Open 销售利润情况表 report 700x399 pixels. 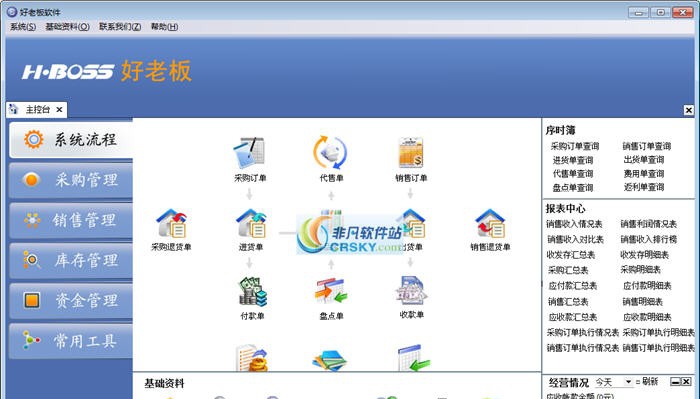pyautogui.click(x=649, y=224)
